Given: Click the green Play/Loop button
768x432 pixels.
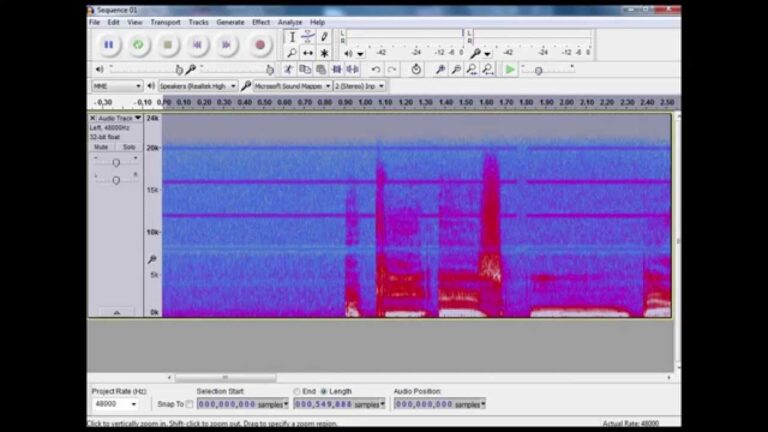Looking at the screenshot, I should pyautogui.click(x=138, y=45).
